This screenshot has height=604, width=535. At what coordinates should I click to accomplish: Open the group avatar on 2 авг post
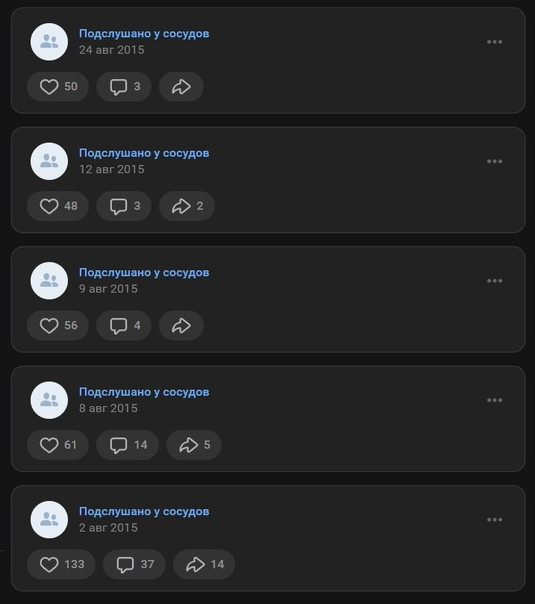[x=49, y=520]
